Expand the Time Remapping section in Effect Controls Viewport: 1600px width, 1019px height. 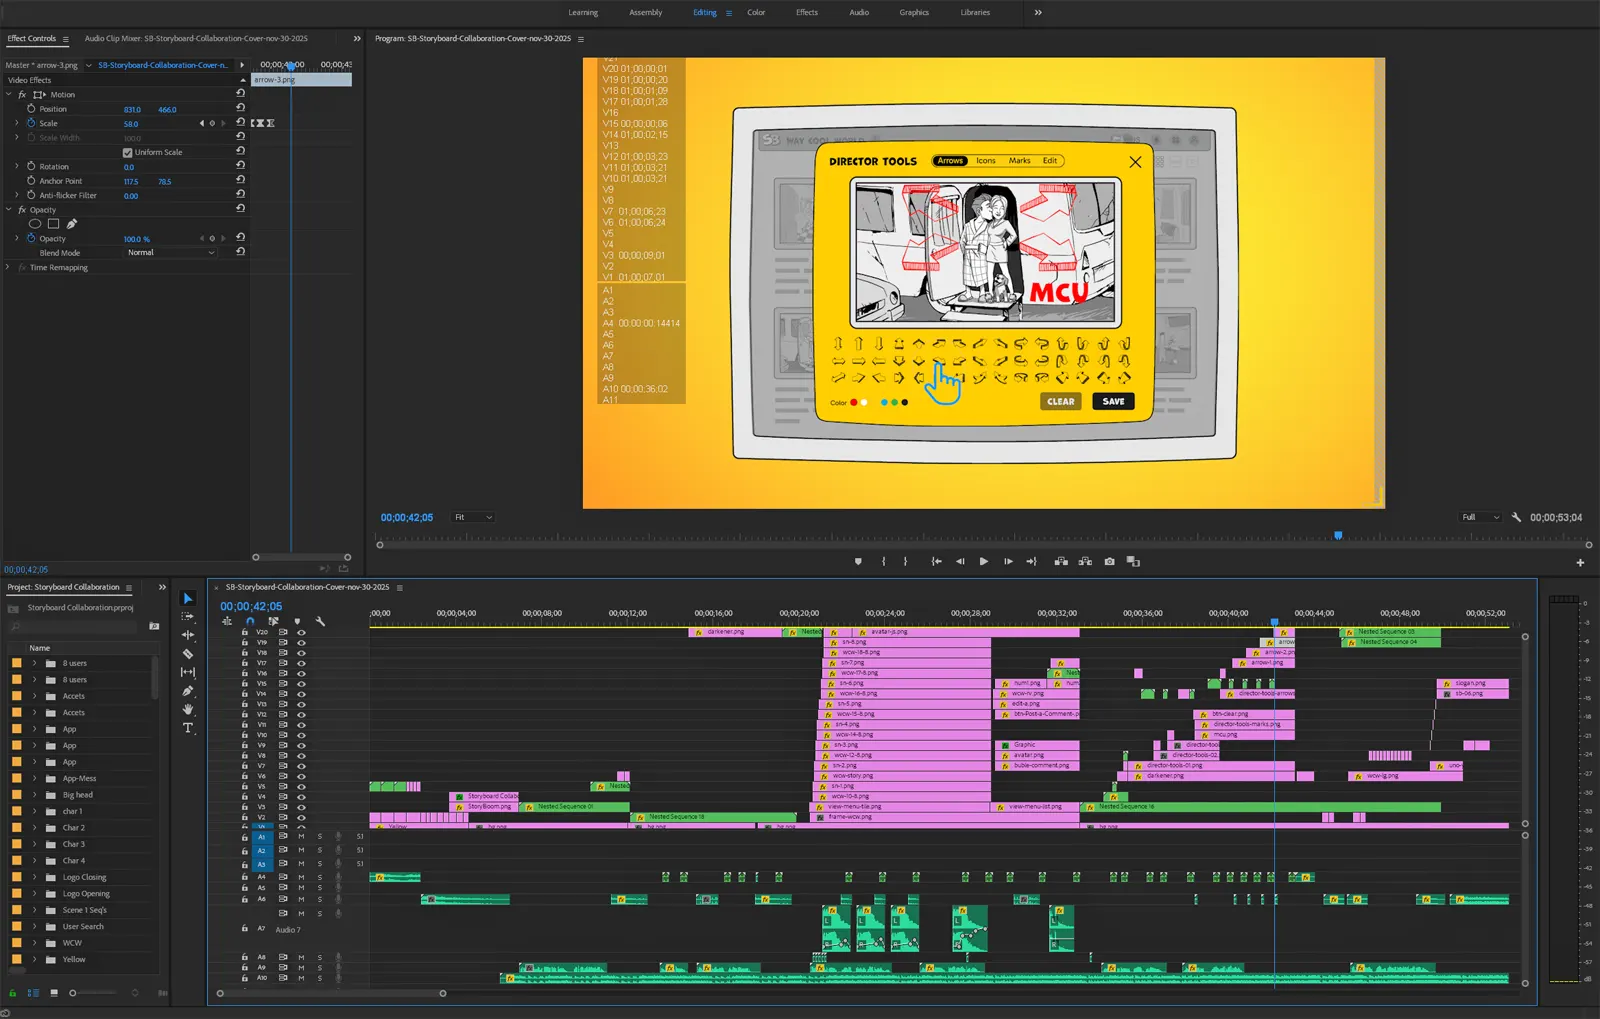click(x=8, y=267)
